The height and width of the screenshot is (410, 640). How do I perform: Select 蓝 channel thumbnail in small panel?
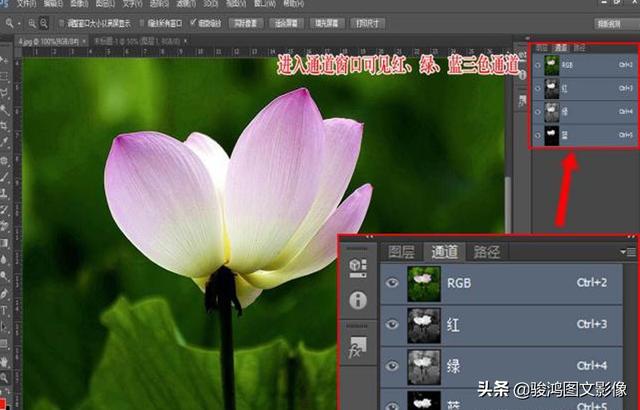click(551, 135)
